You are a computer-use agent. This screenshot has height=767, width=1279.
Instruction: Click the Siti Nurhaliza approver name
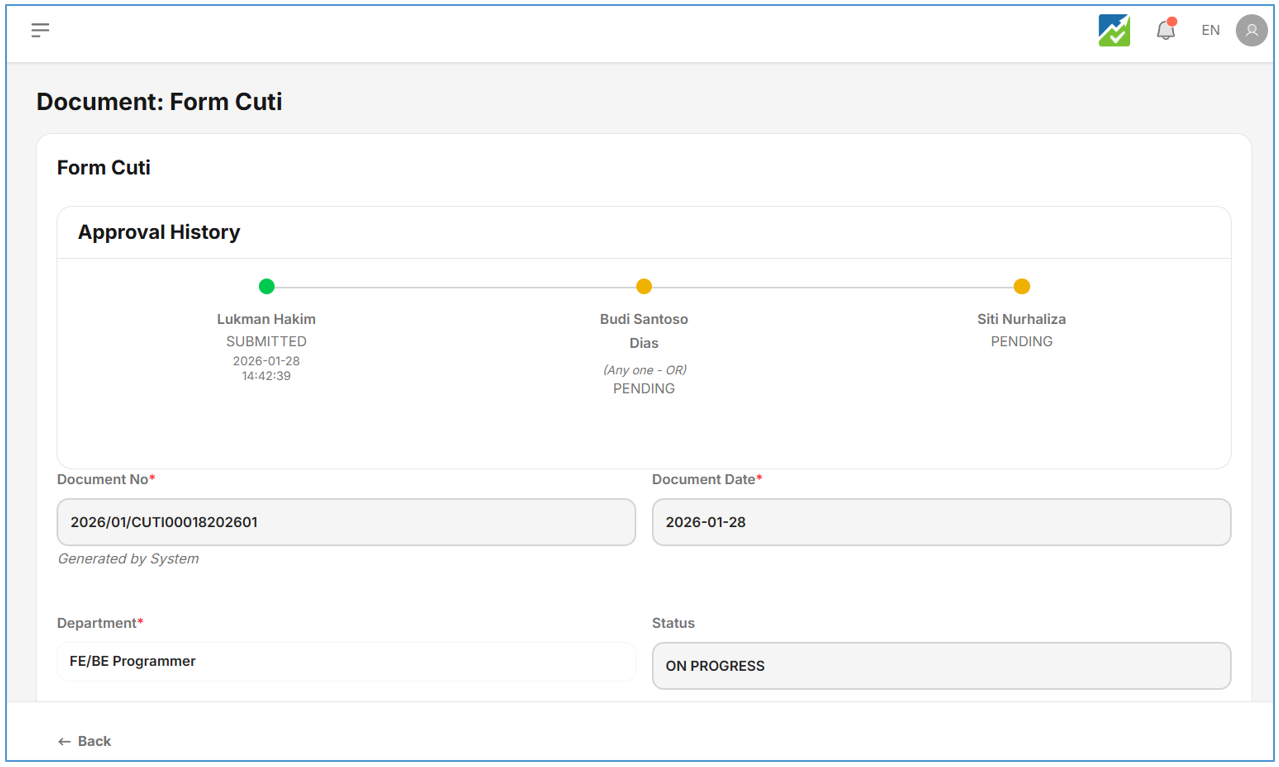click(x=1021, y=319)
